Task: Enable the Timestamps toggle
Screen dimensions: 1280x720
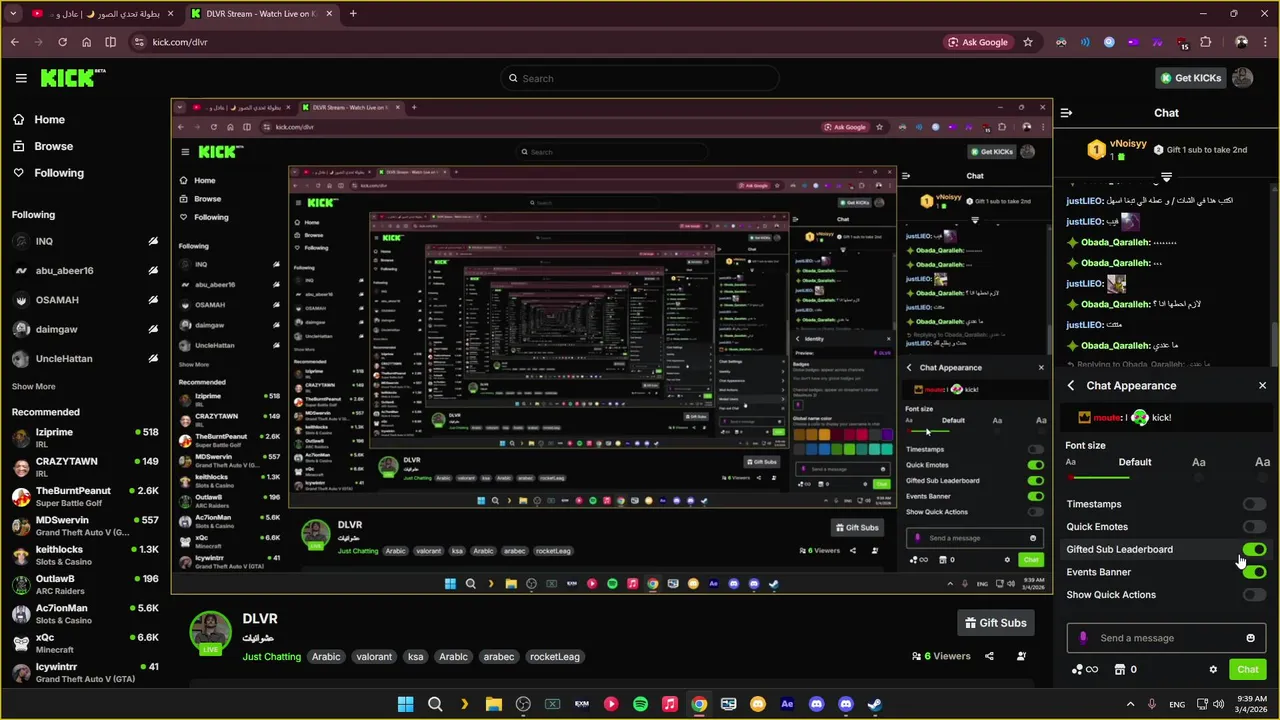Action: point(1254,504)
